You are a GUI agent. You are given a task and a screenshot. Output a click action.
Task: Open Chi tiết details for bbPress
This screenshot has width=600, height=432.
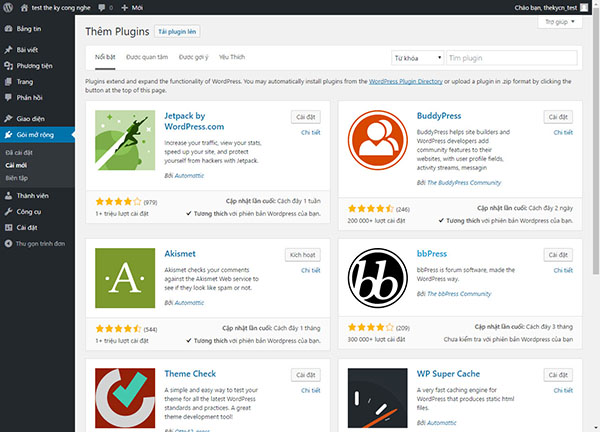(563, 270)
